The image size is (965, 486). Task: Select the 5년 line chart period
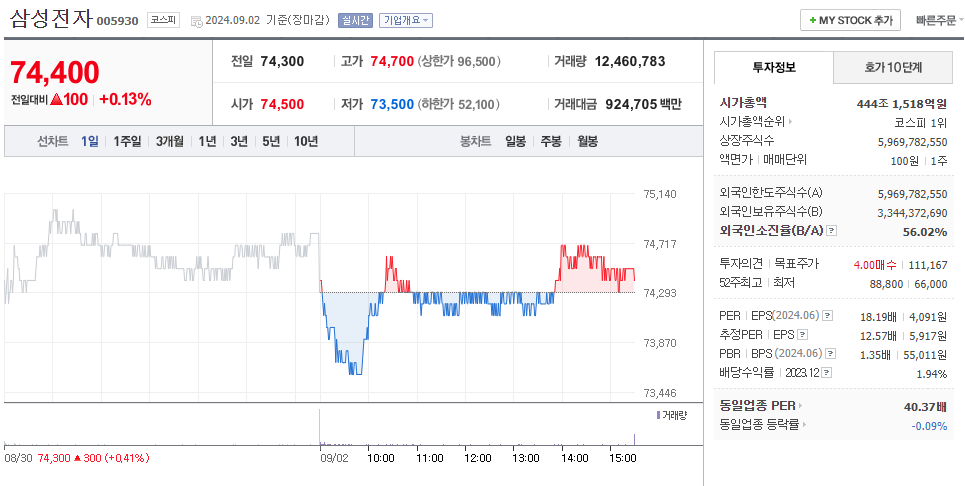pyautogui.click(x=271, y=141)
